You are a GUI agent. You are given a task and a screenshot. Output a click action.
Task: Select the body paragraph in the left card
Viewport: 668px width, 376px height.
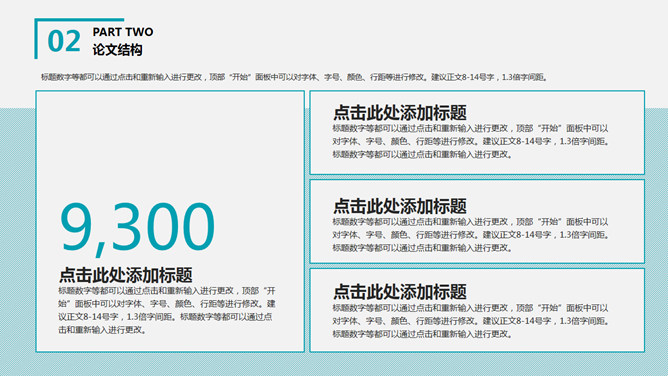tap(167, 310)
